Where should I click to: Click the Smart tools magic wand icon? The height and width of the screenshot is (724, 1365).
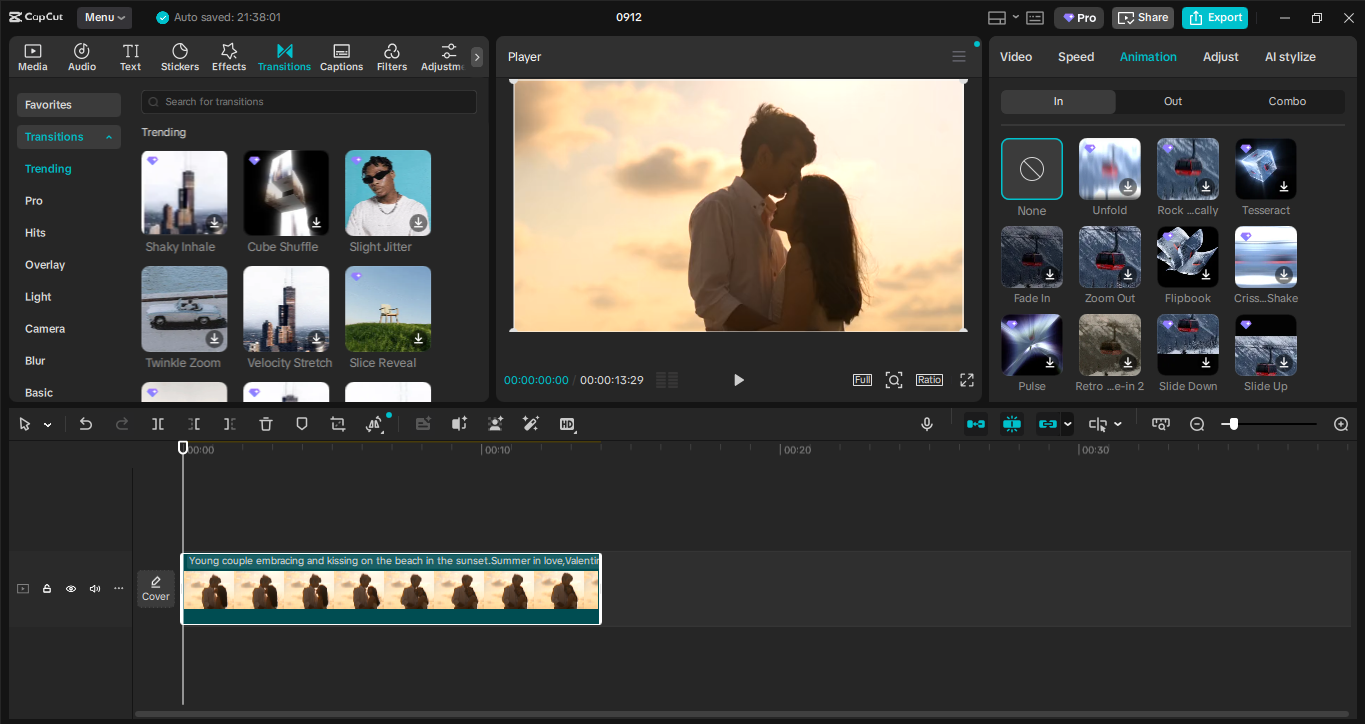point(531,424)
